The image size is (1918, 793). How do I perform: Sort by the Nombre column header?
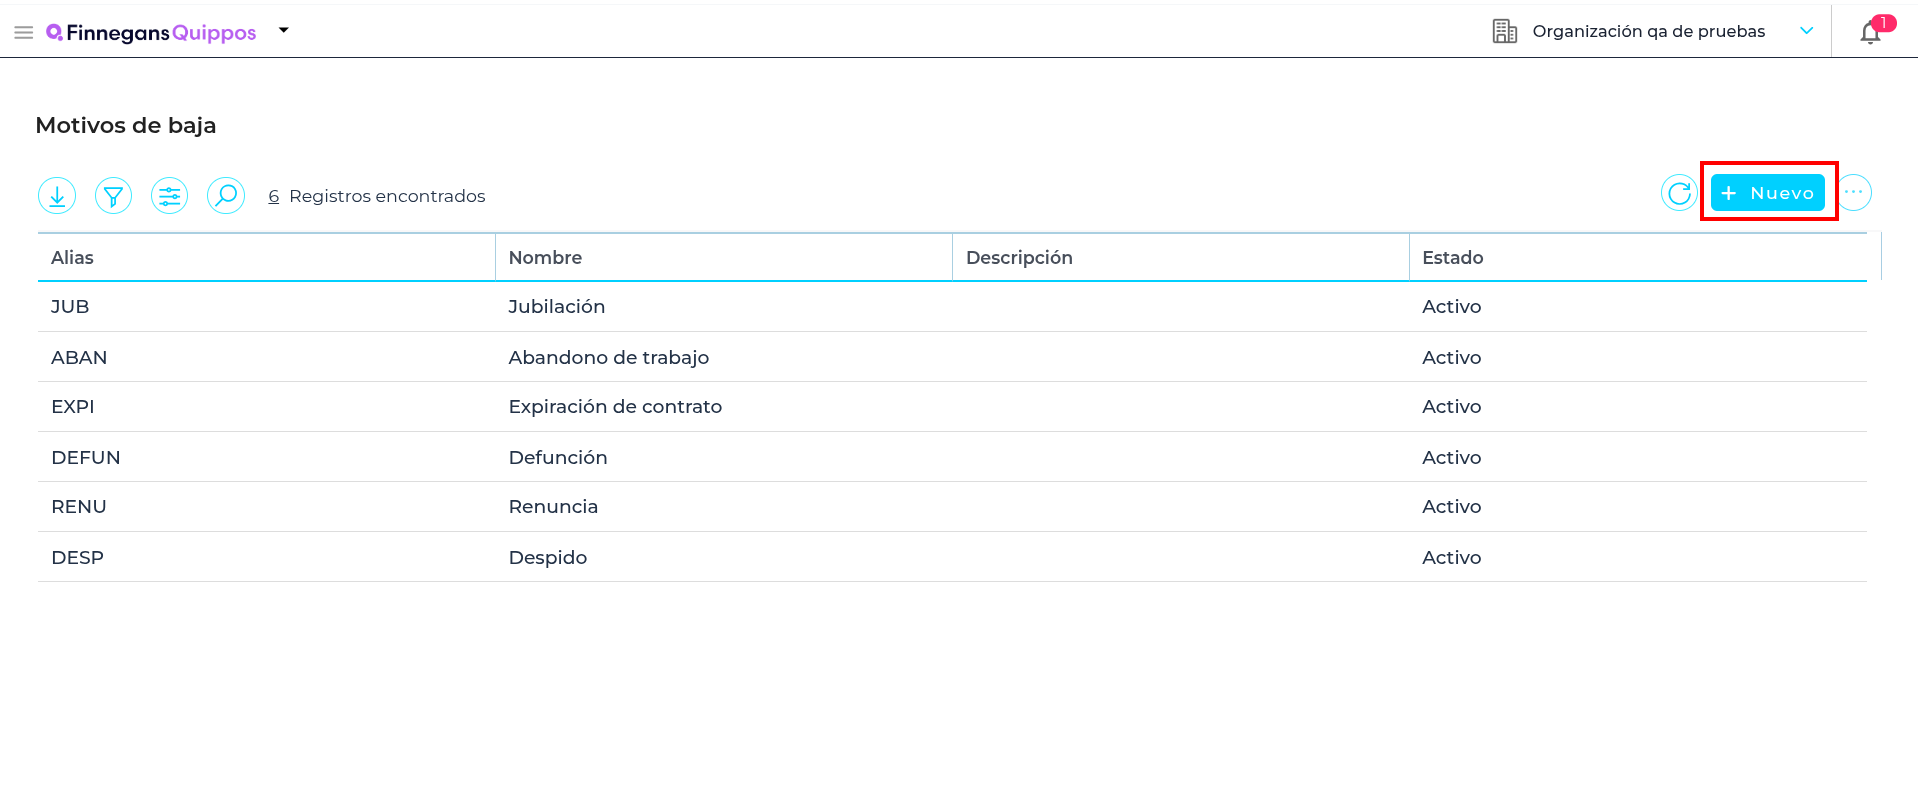point(545,258)
